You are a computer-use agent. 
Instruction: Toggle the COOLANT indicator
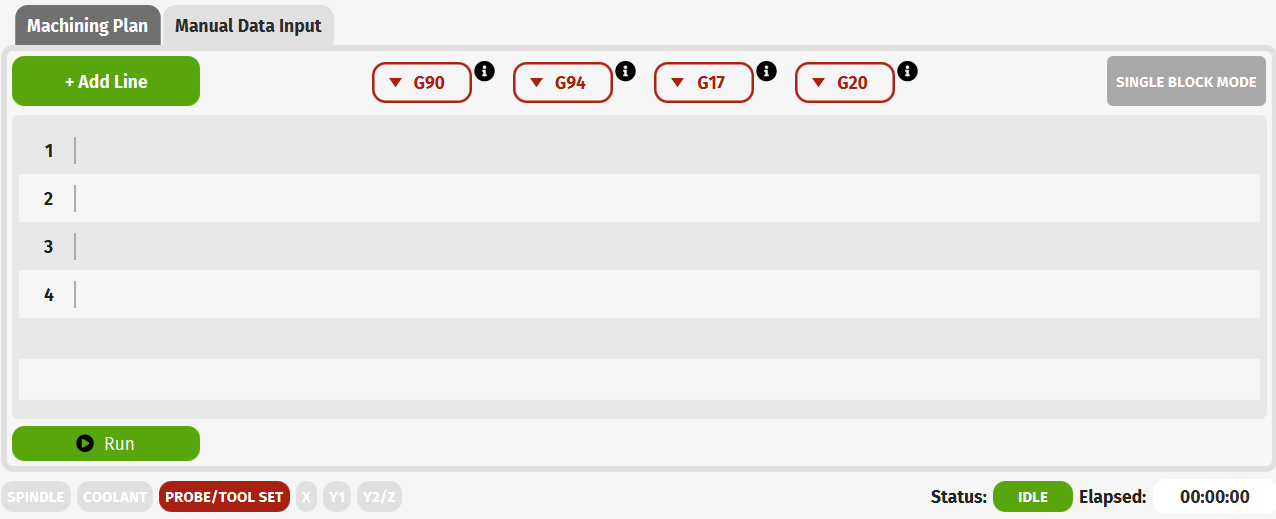(x=115, y=497)
